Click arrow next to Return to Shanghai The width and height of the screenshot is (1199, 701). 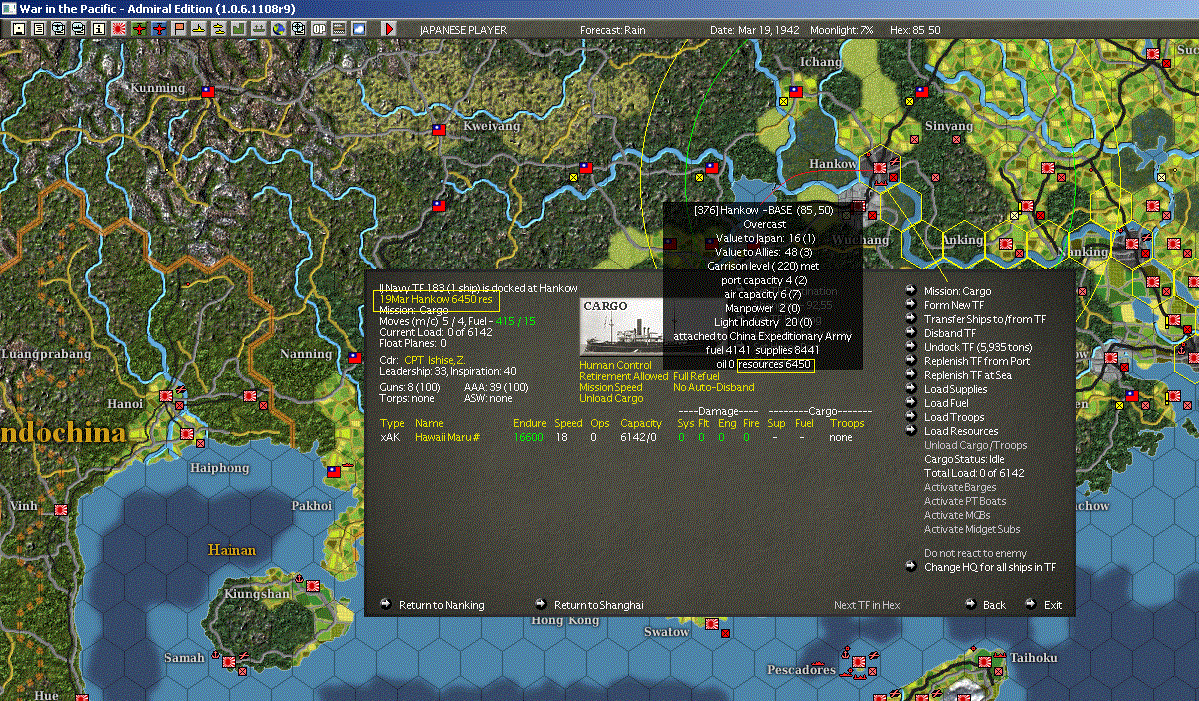tap(541, 604)
